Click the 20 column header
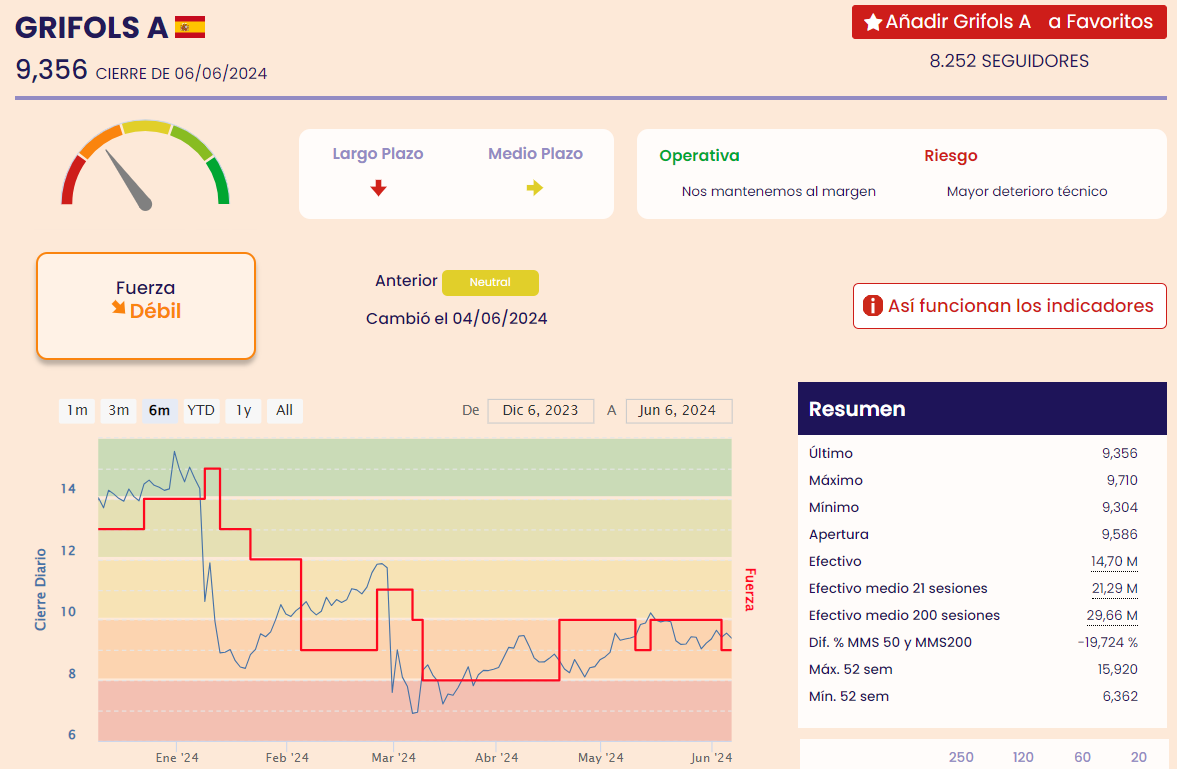 (x=1139, y=757)
